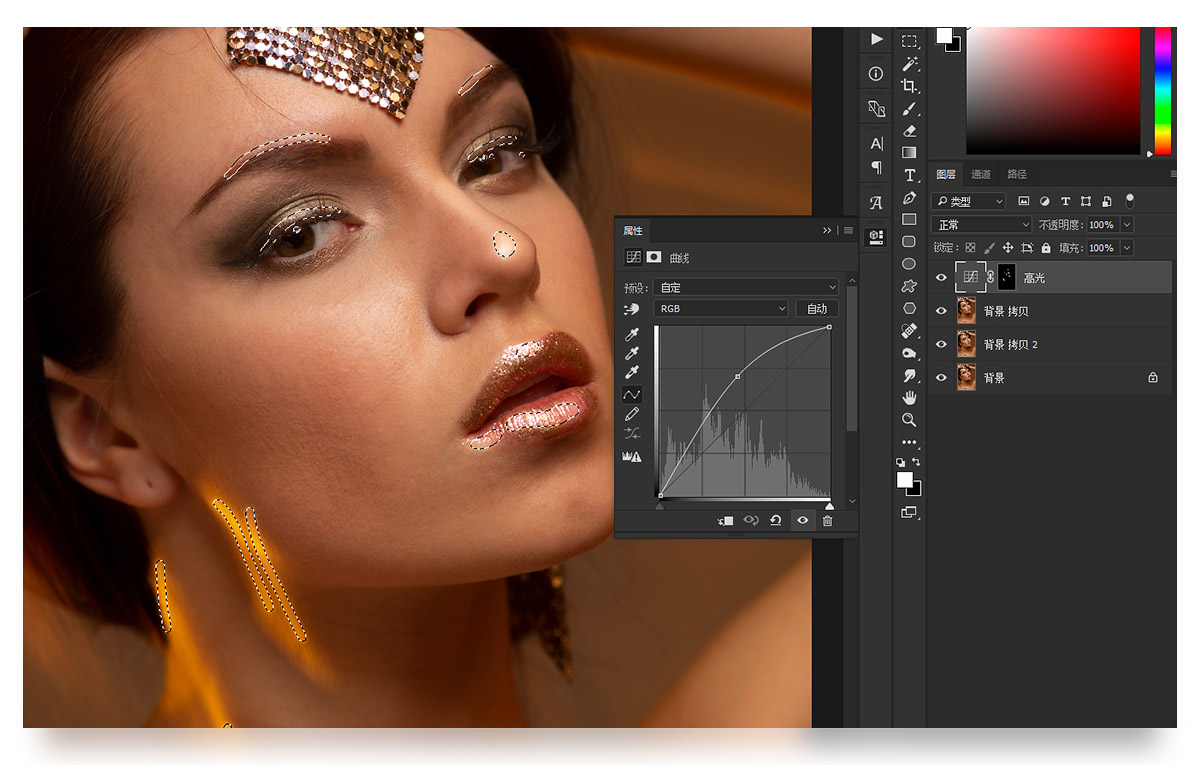Choose pencil draw curve mode
Viewport: 1200px width, 765px height.
632,414
